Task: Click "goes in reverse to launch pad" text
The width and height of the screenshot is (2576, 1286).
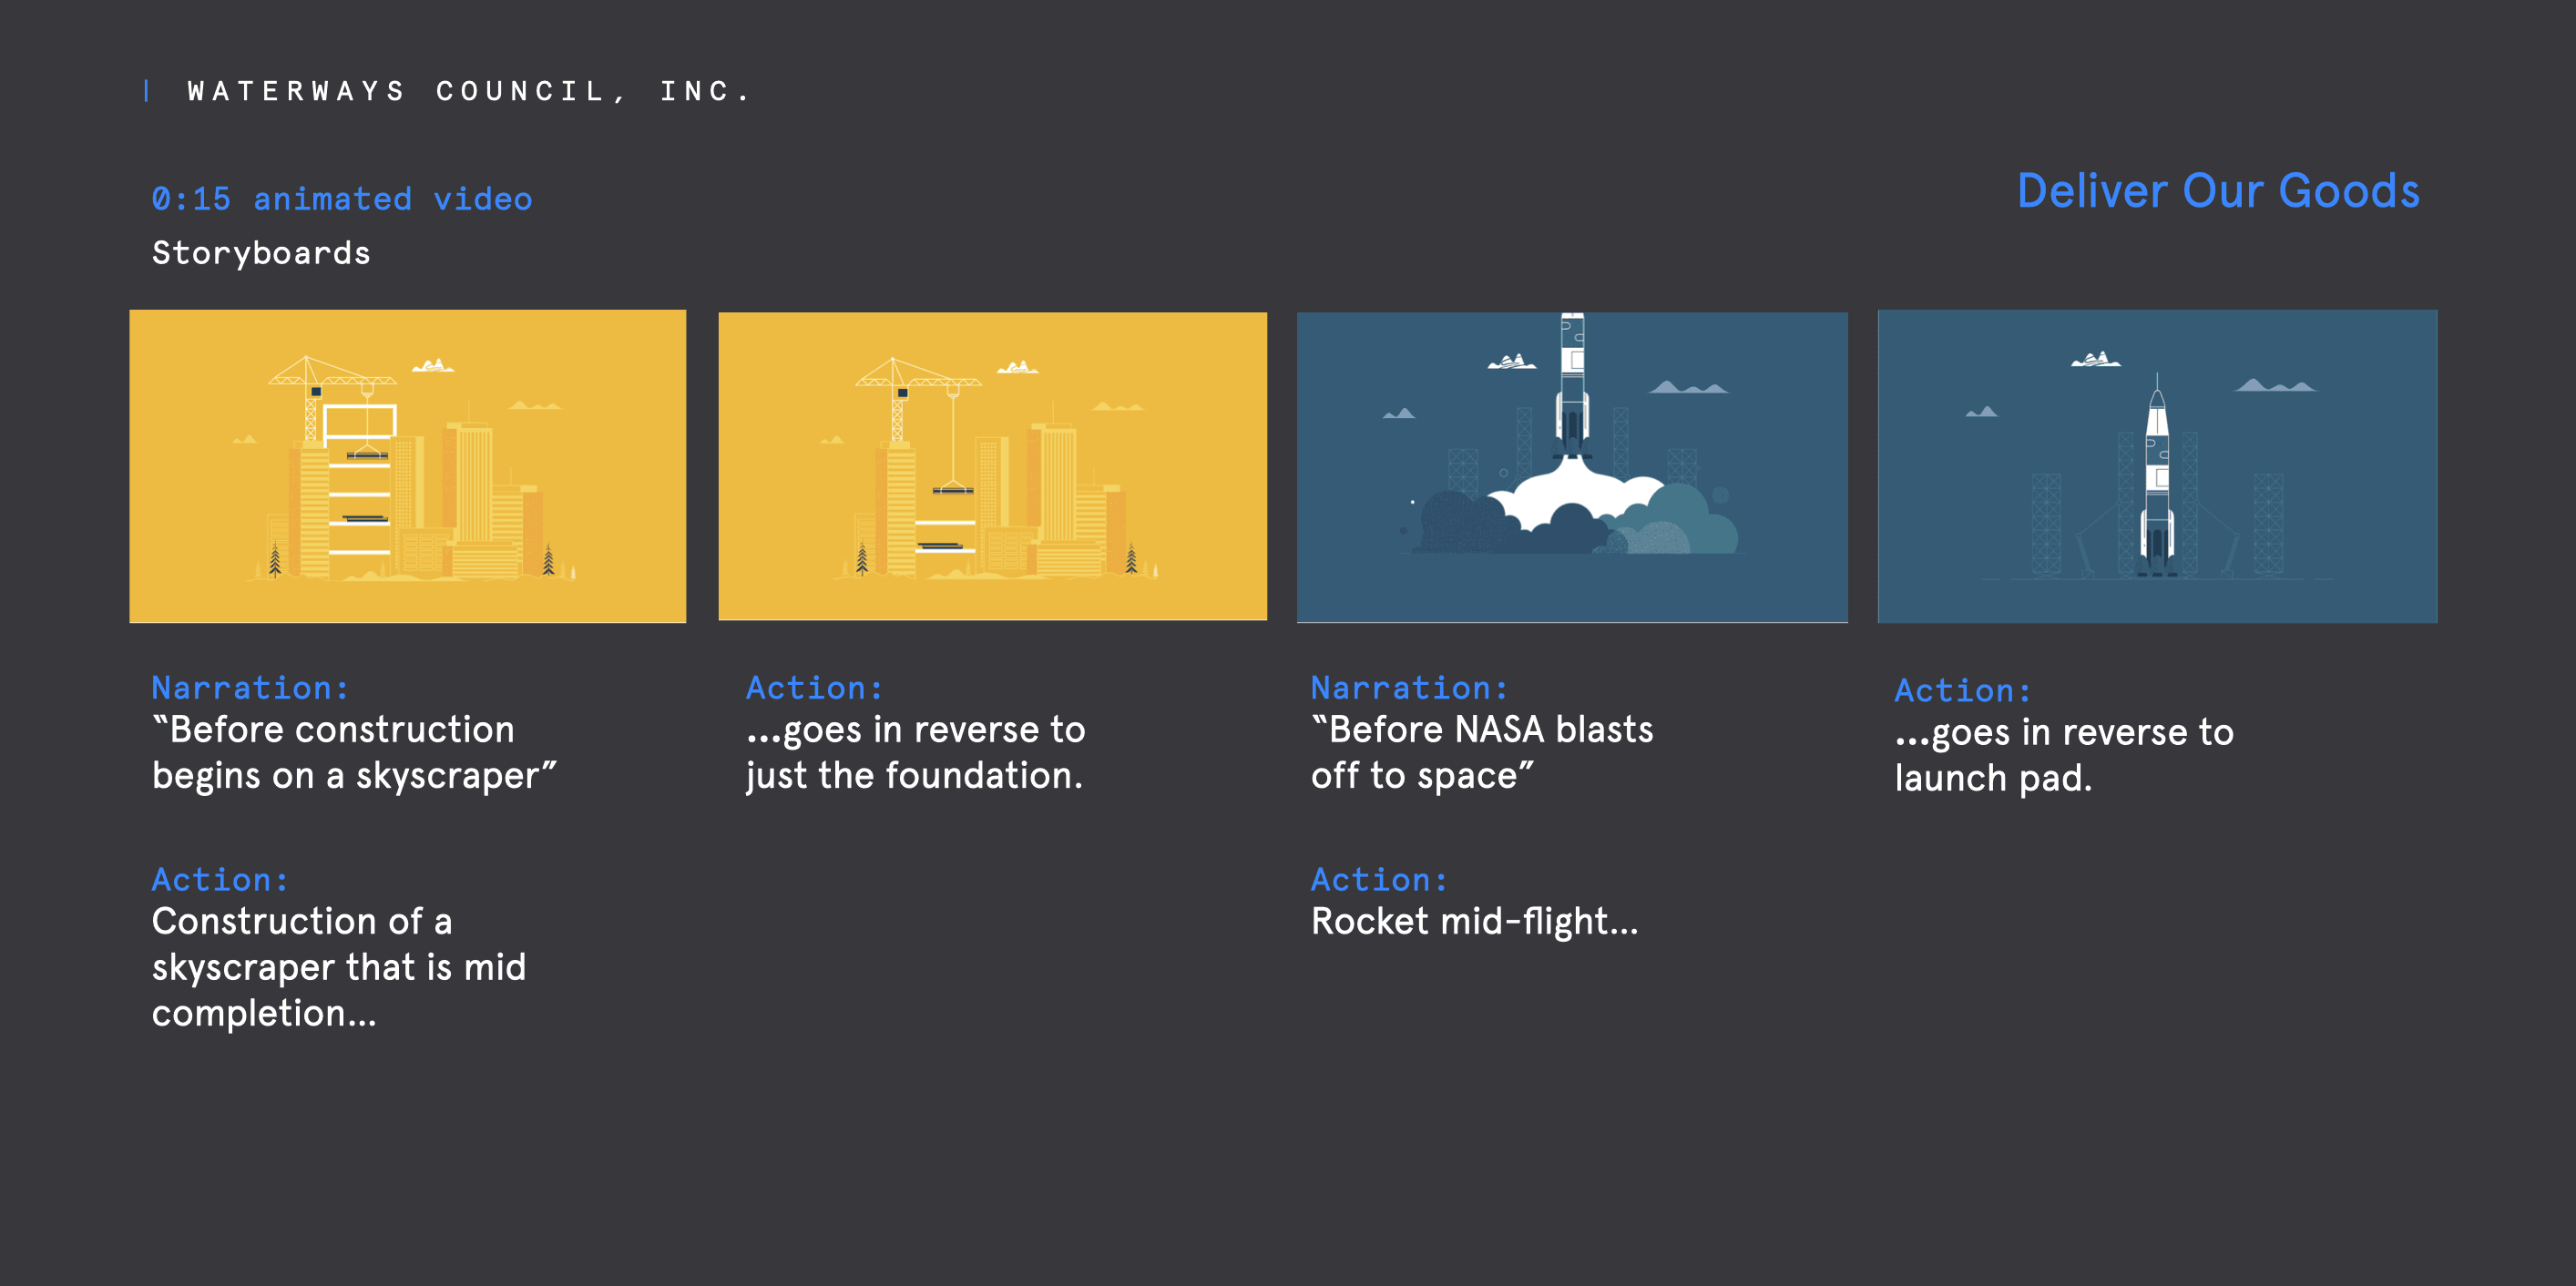Action: coord(2063,755)
